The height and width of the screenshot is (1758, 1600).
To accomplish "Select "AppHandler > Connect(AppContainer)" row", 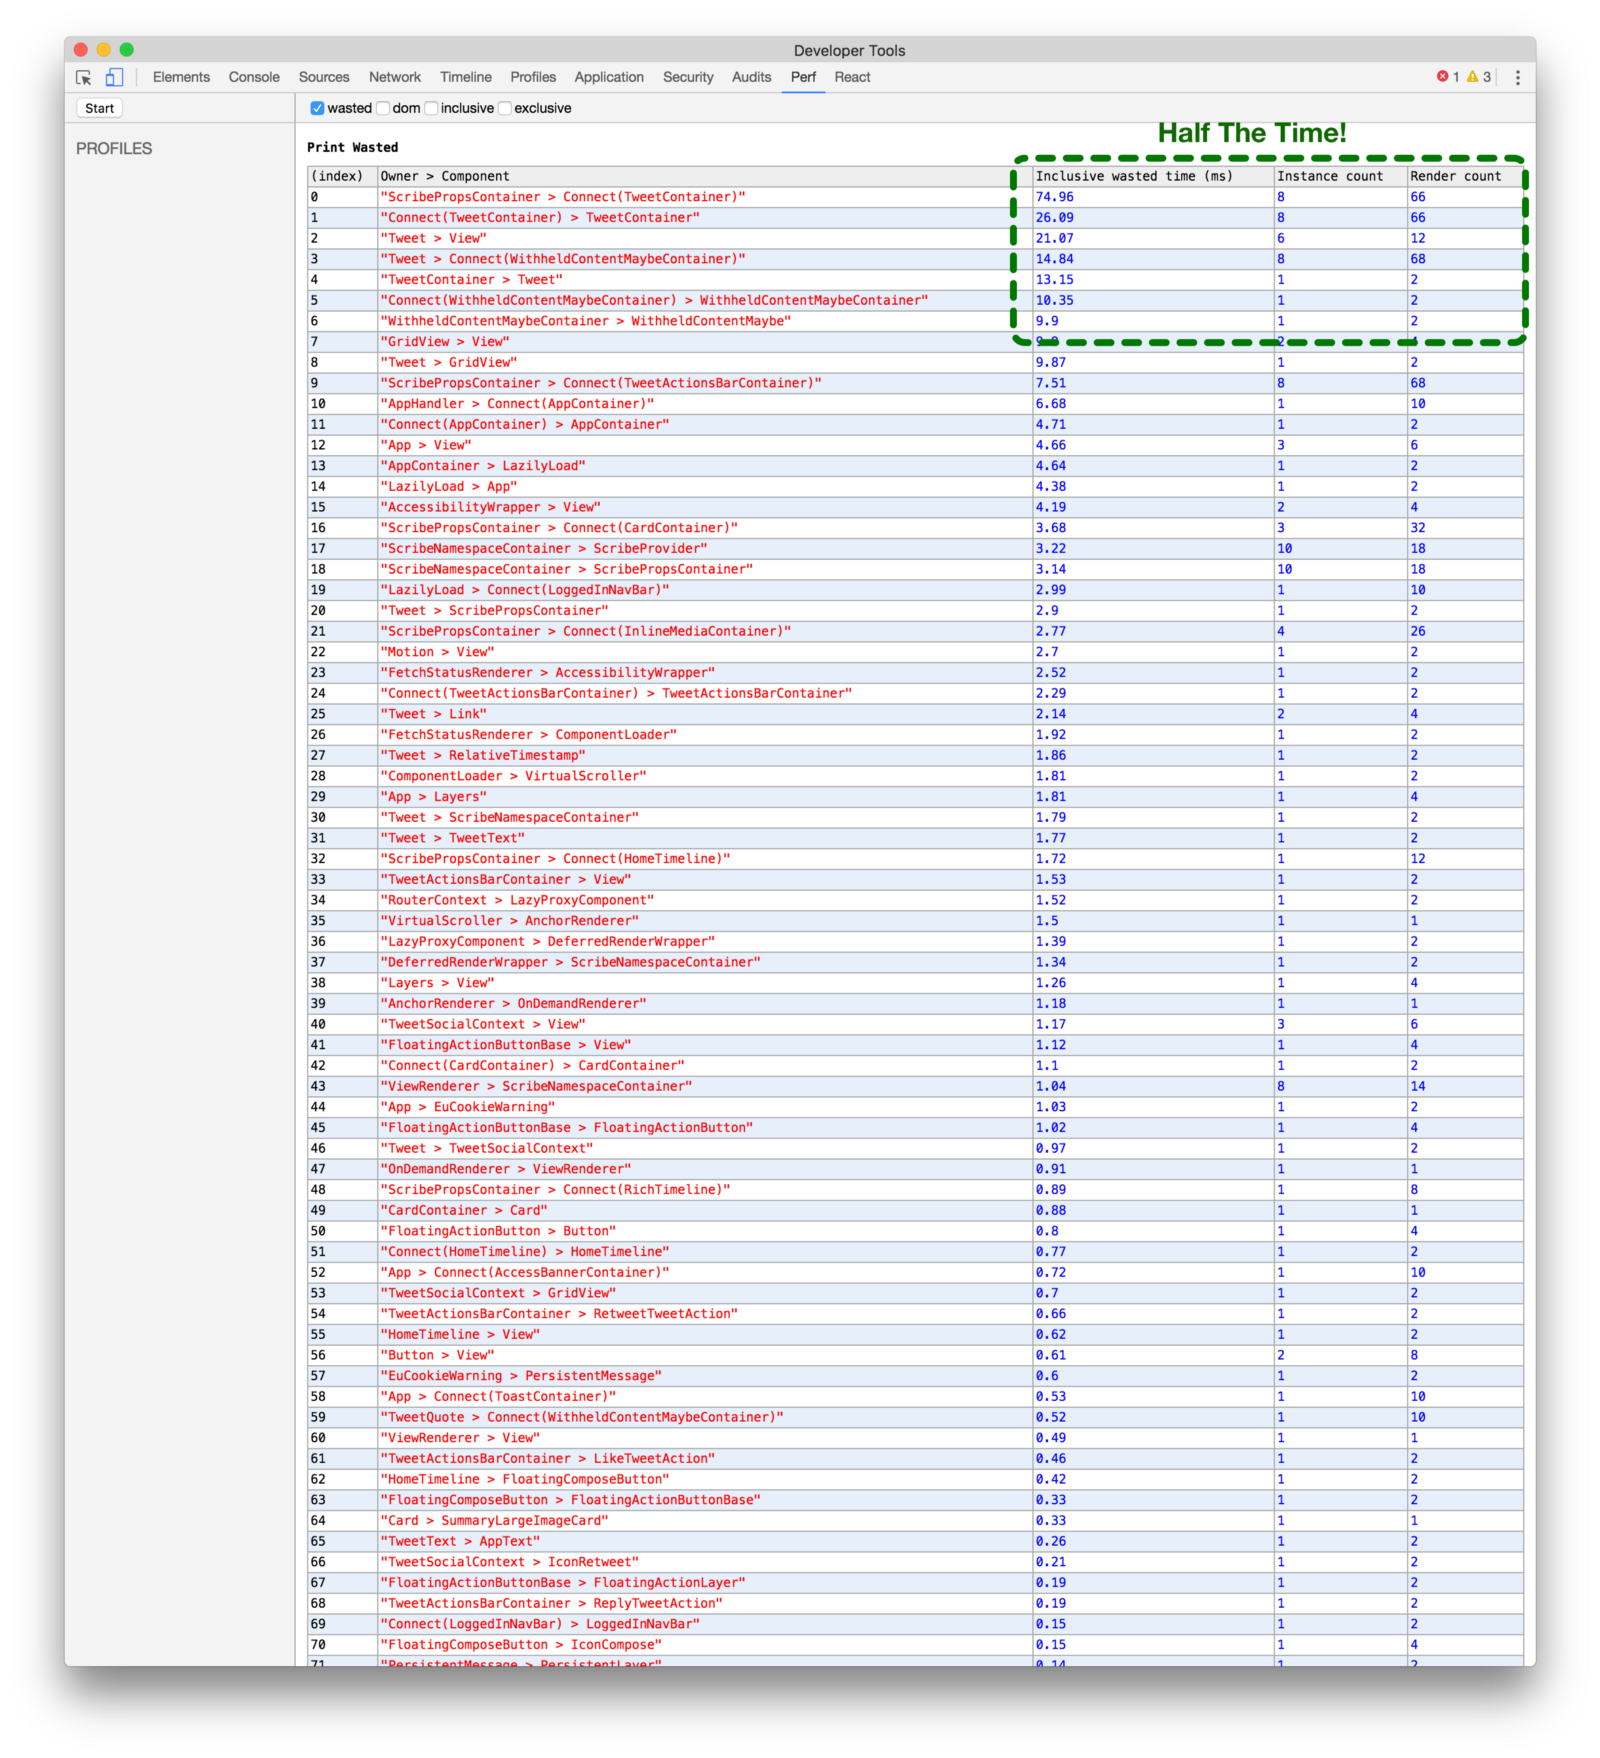I will pos(915,404).
